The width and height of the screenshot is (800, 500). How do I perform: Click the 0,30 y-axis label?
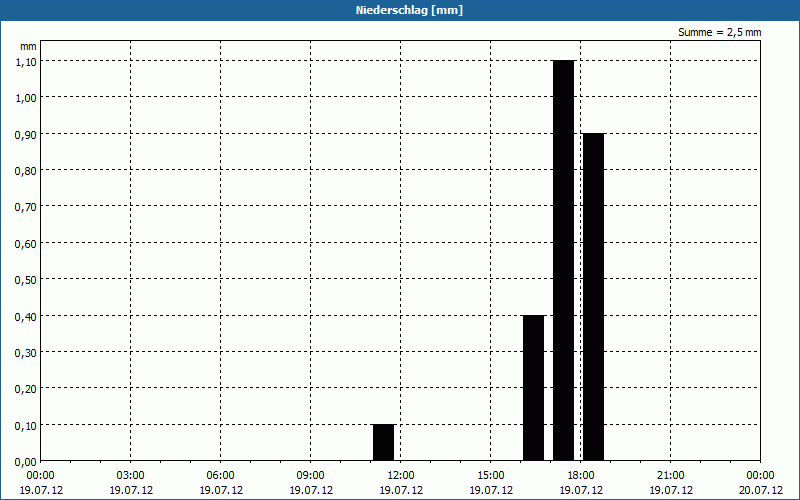point(26,353)
